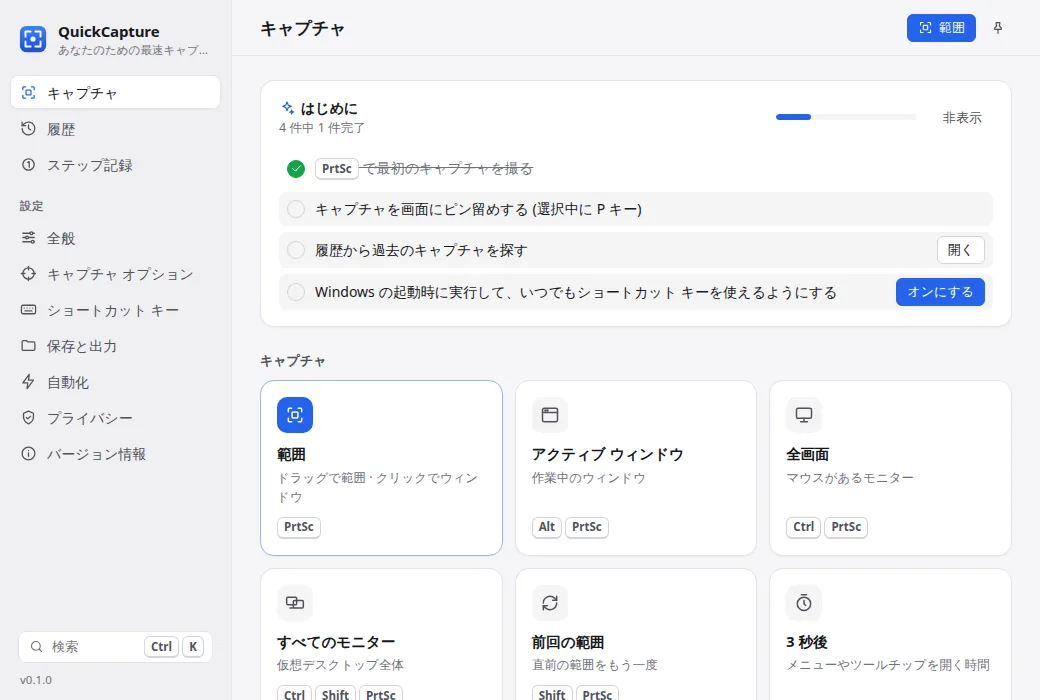Click the Ctrl key badge in search box

[161, 646]
